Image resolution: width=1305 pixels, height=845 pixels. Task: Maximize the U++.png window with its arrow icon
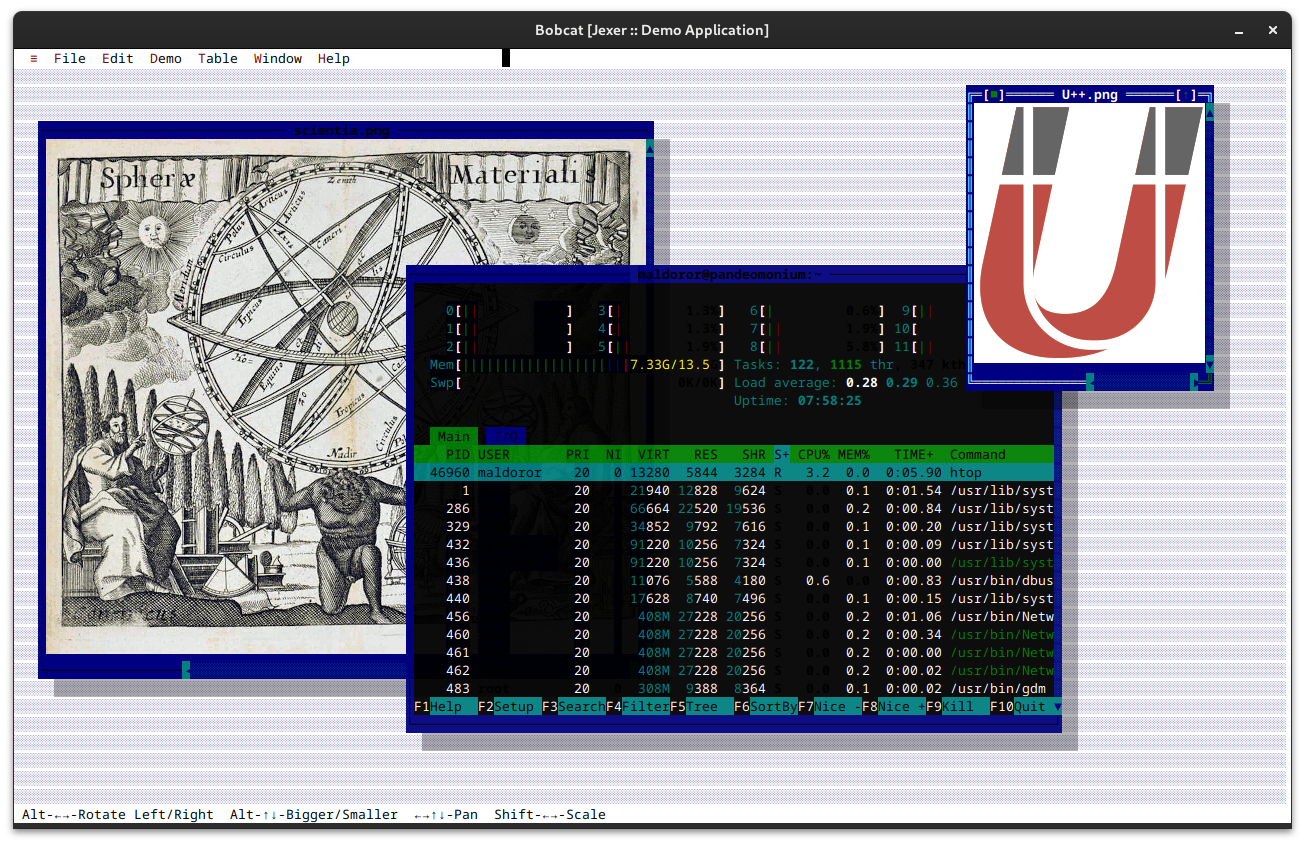tap(1186, 95)
